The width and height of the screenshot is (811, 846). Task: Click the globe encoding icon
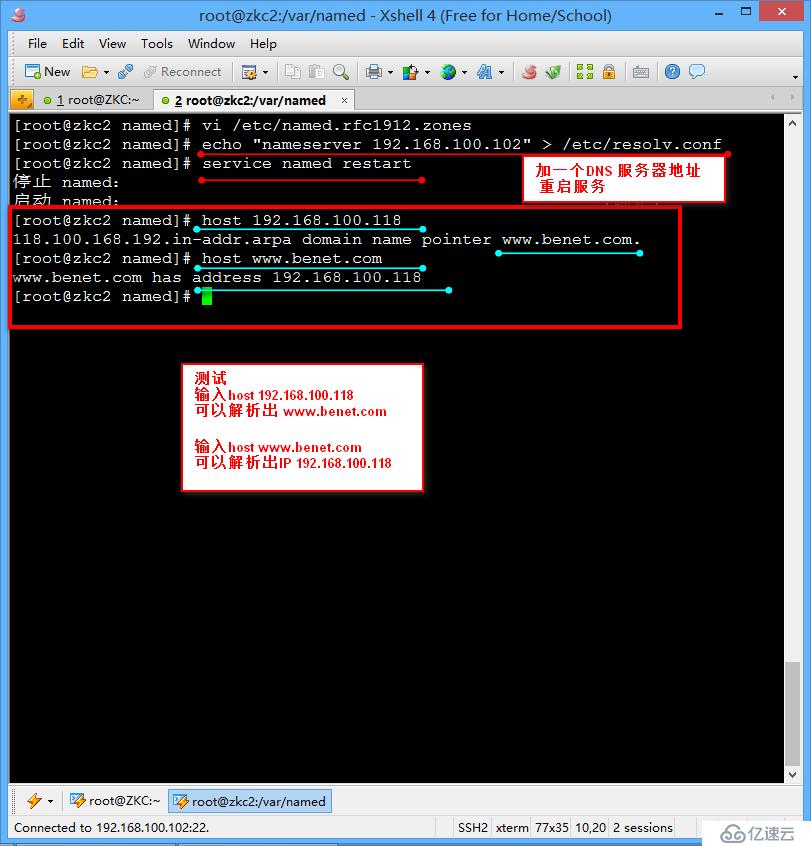point(448,72)
